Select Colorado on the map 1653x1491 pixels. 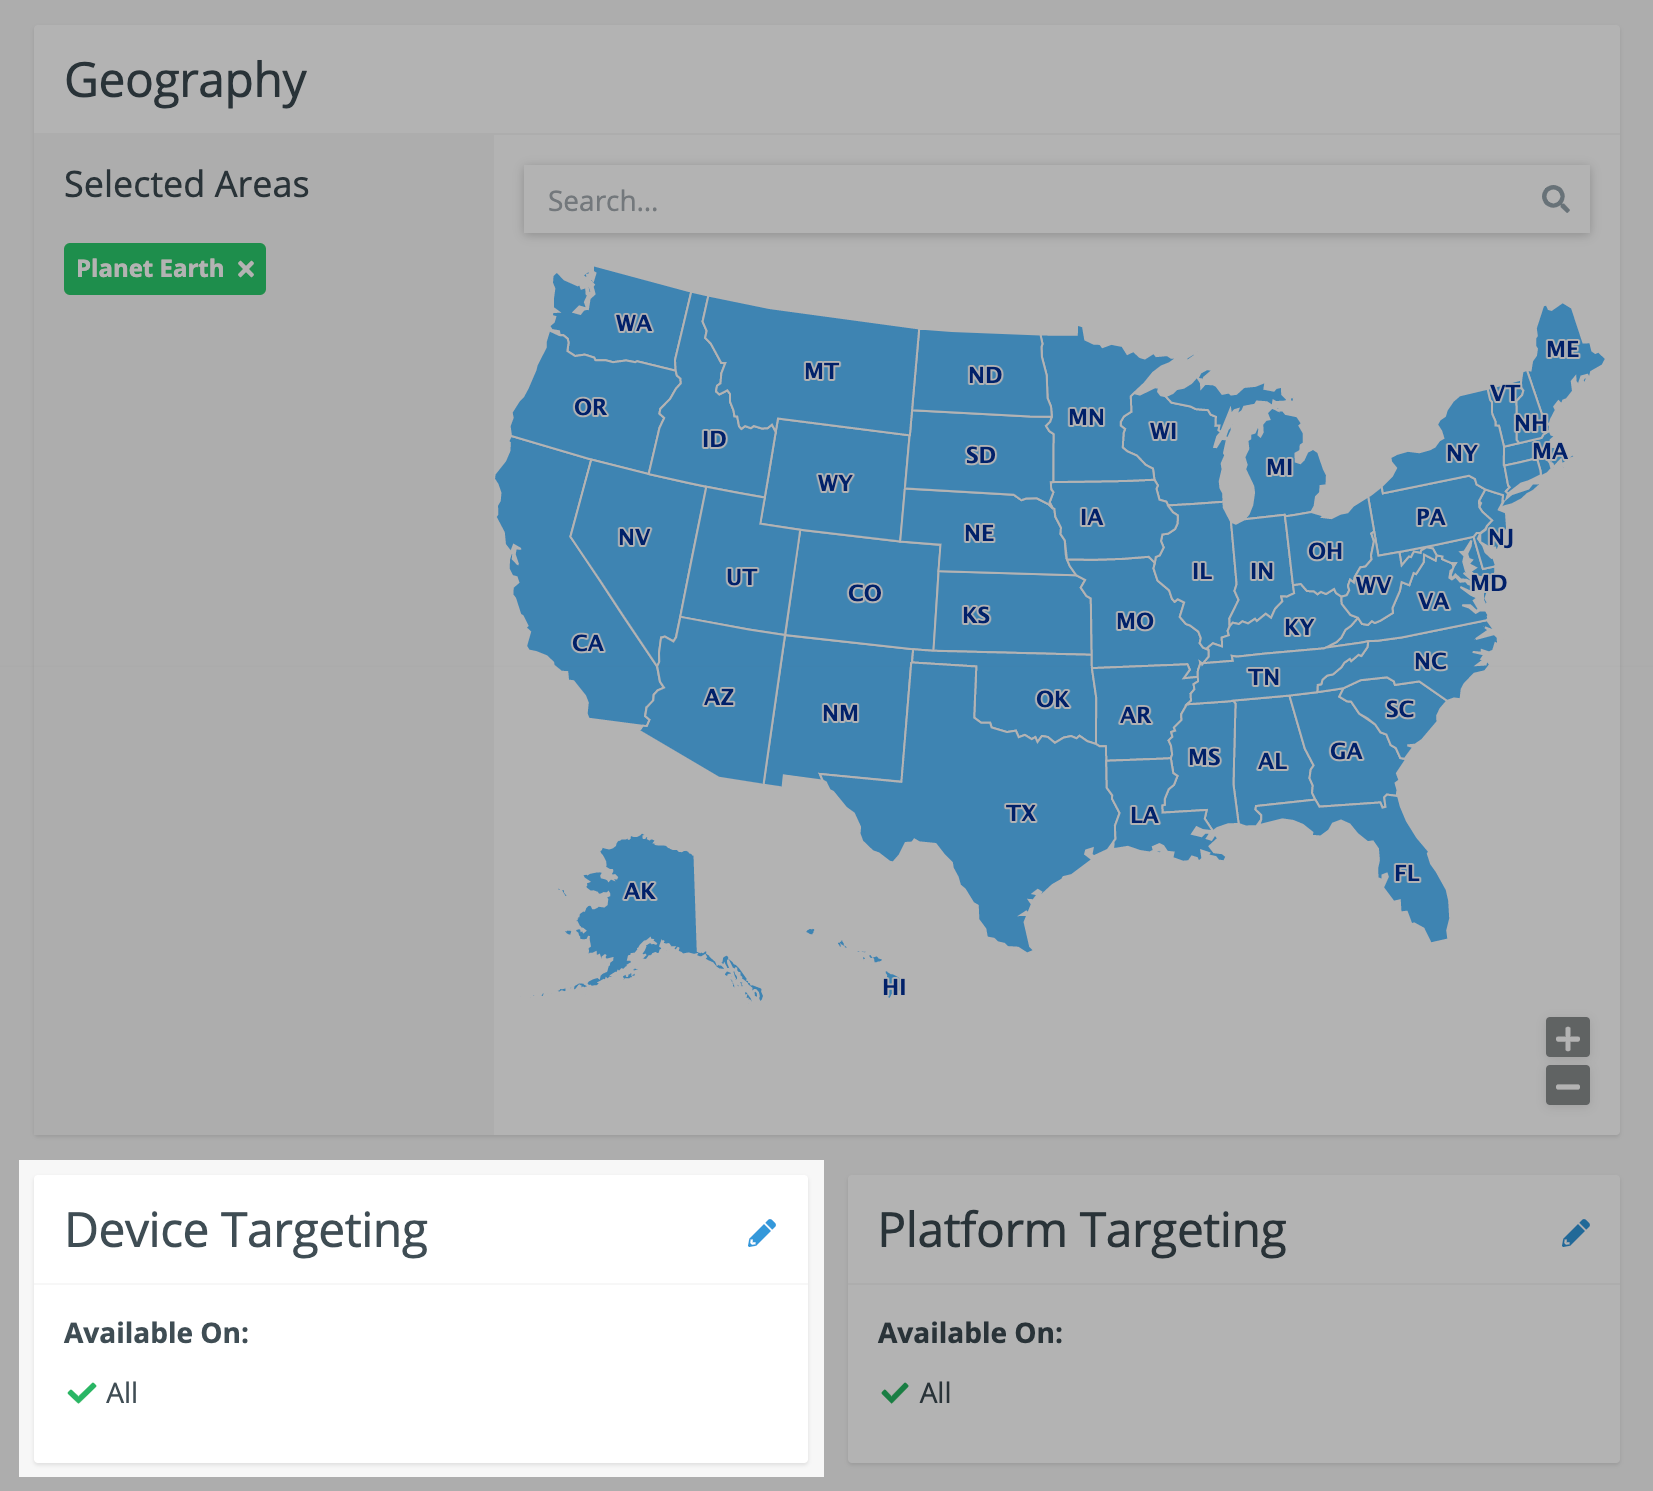point(864,593)
